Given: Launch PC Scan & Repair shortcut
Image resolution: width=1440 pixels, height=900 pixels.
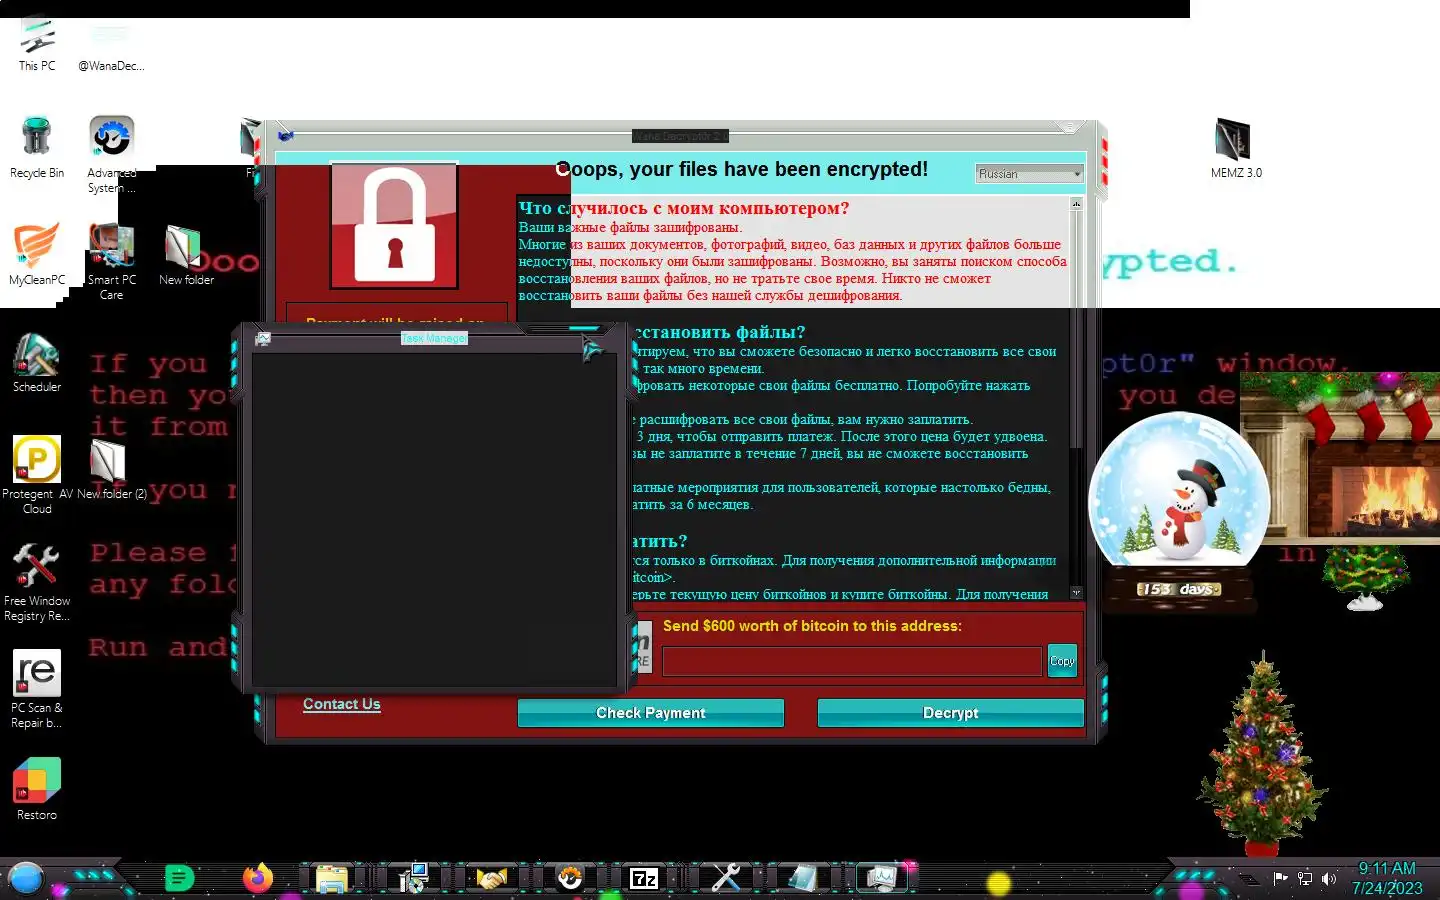Looking at the screenshot, I should click(37, 689).
